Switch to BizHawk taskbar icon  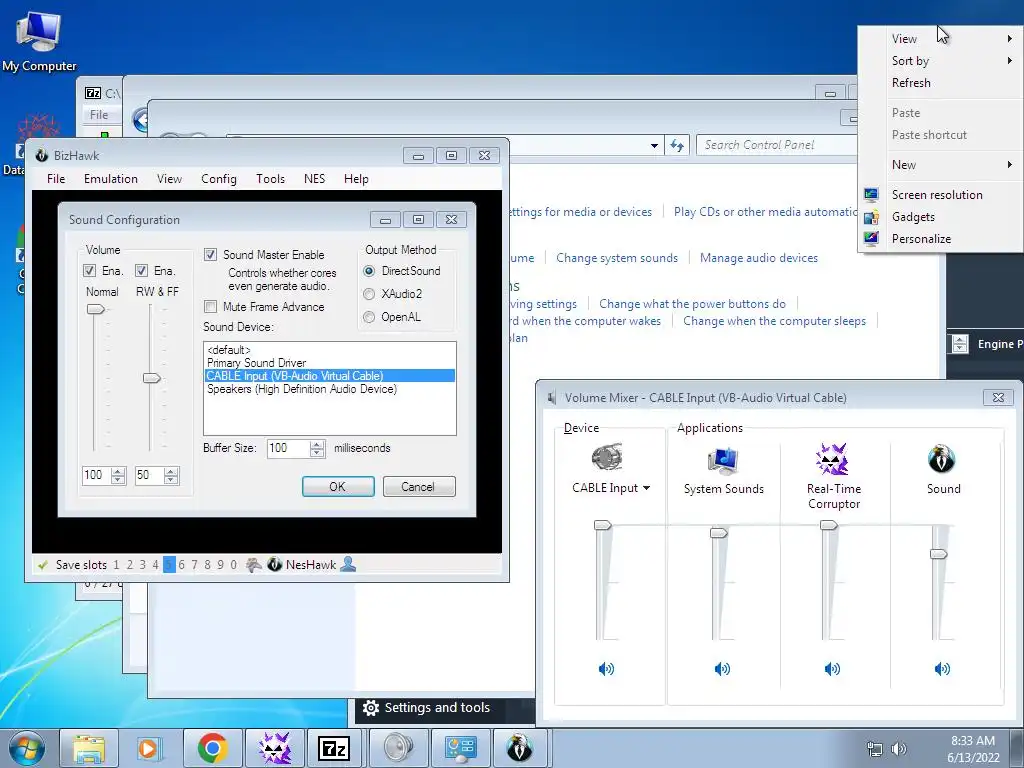point(520,748)
